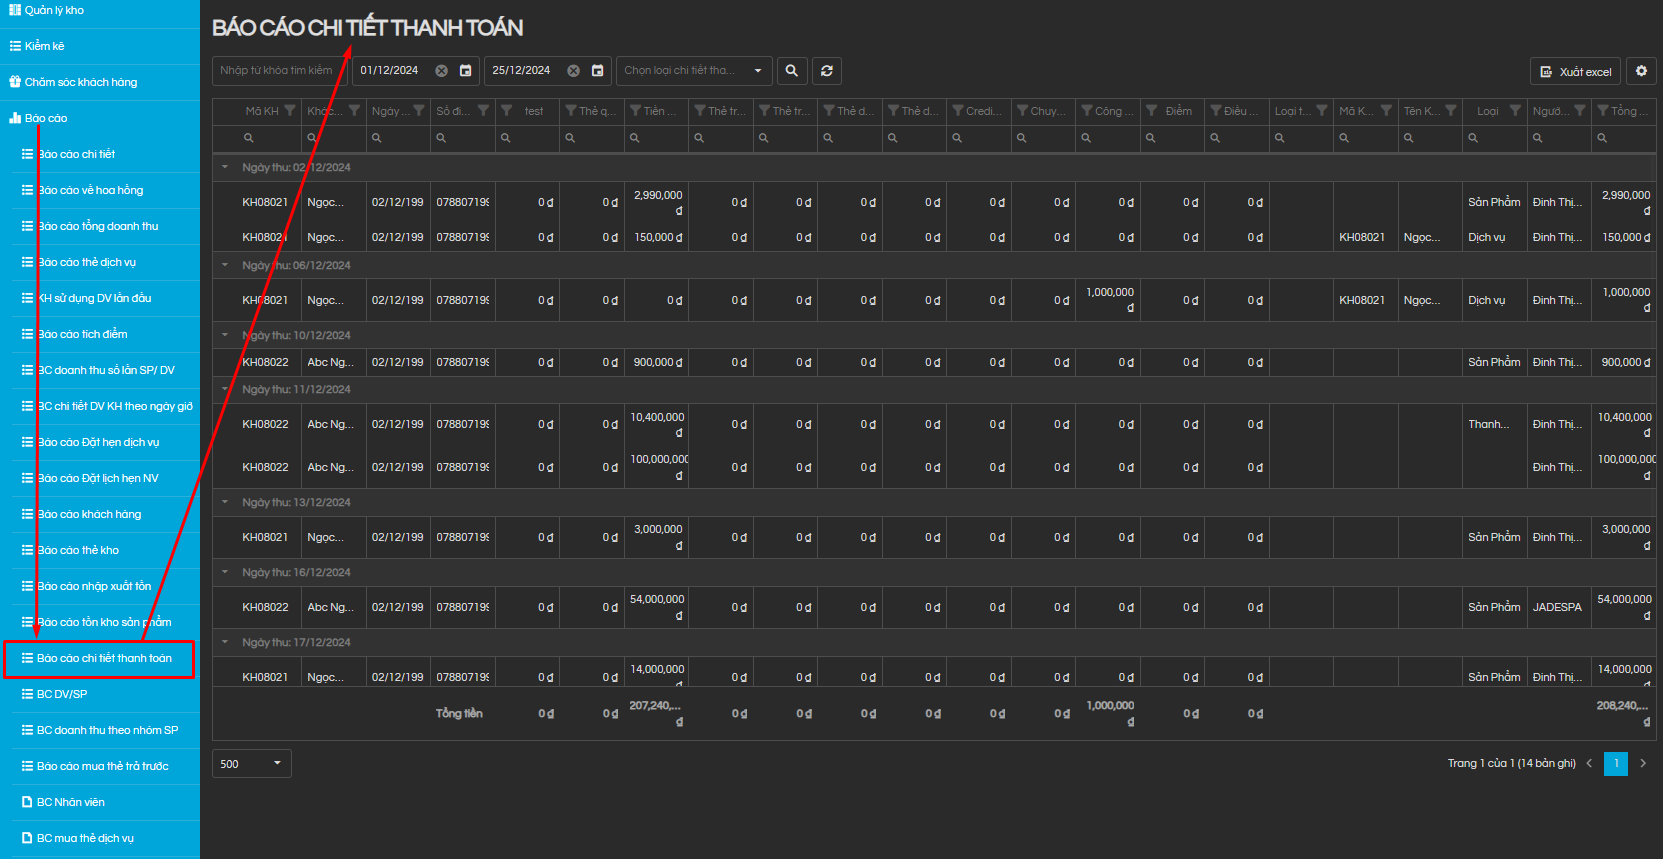The image size is (1663, 859).
Task: Open filter icon on Mã KH column
Action: 290,111
